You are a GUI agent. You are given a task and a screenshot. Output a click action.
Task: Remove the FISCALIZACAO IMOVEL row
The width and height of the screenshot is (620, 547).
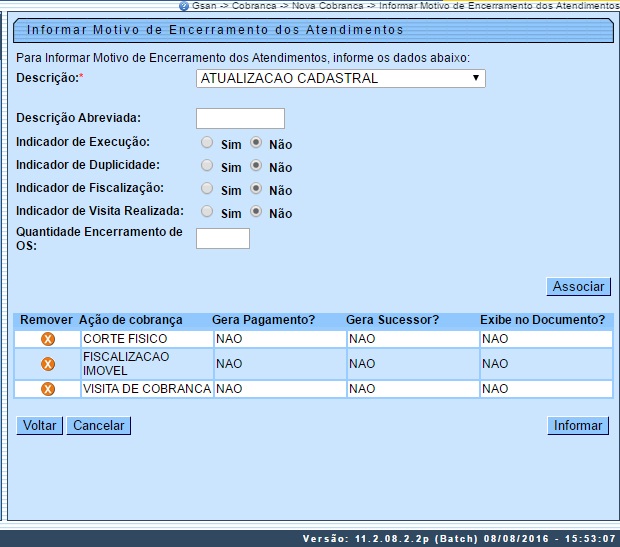click(47, 364)
